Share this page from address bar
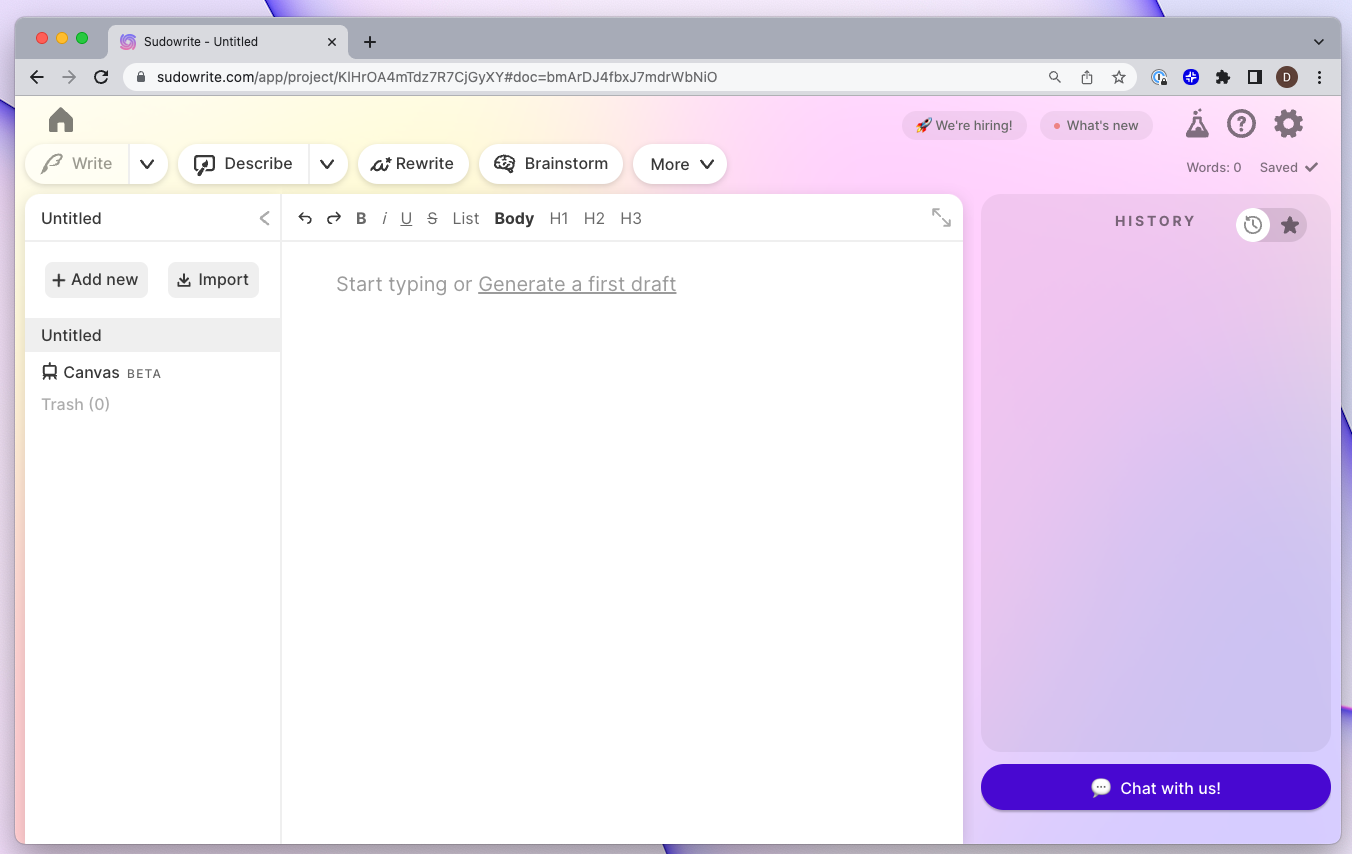This screenshot has width=1352, height=854. (x=1087, y=77)
